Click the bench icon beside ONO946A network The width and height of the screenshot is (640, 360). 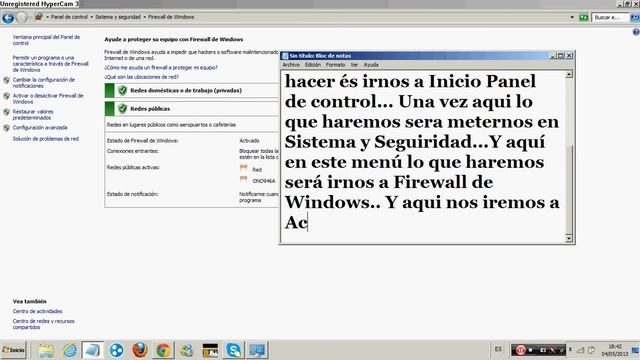(x=244, y=179)
